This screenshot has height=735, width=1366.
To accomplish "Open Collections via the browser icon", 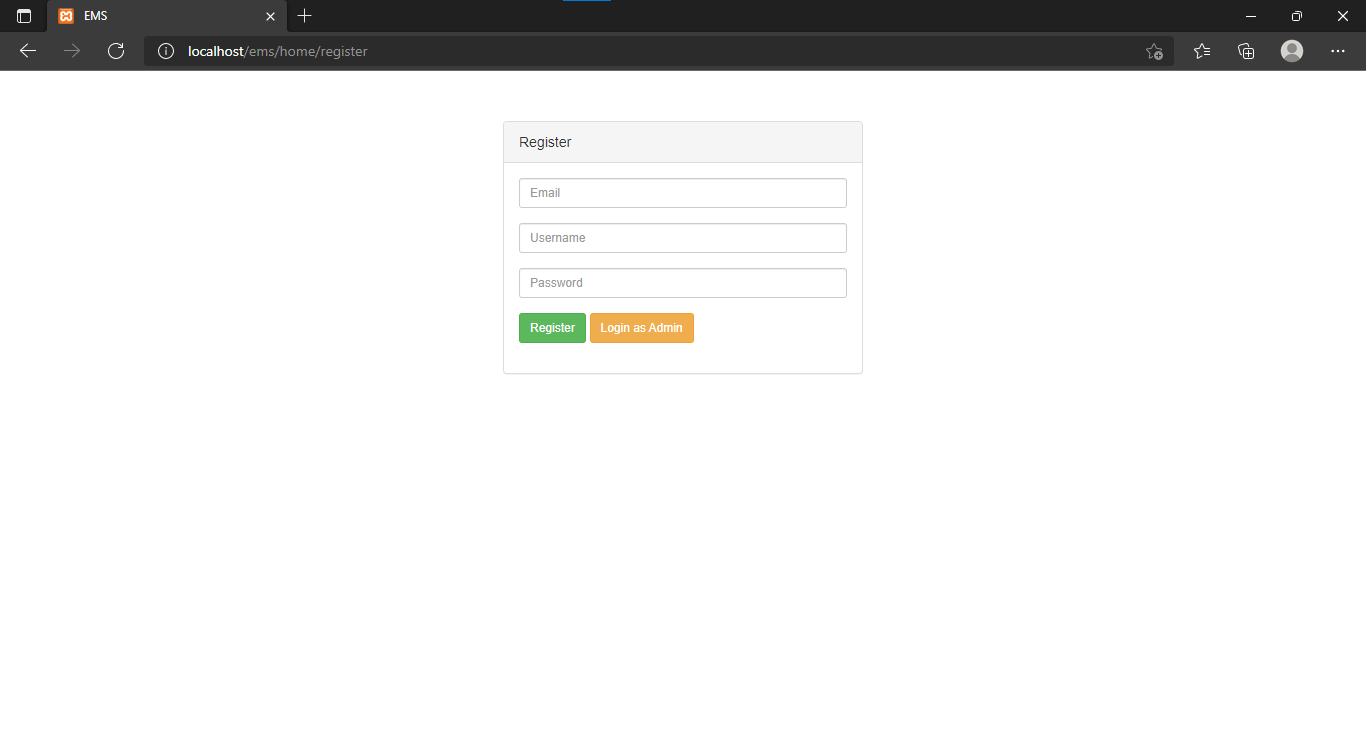I will pyautogui.click(x=1246, y=51).
